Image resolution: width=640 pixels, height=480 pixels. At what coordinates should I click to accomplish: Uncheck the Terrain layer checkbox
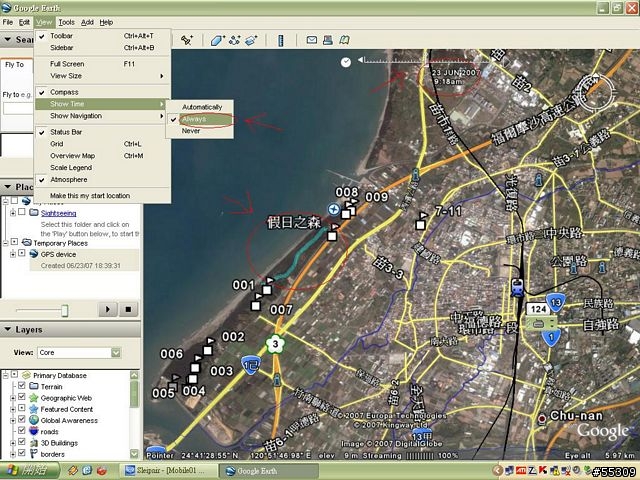coord(22,386)
